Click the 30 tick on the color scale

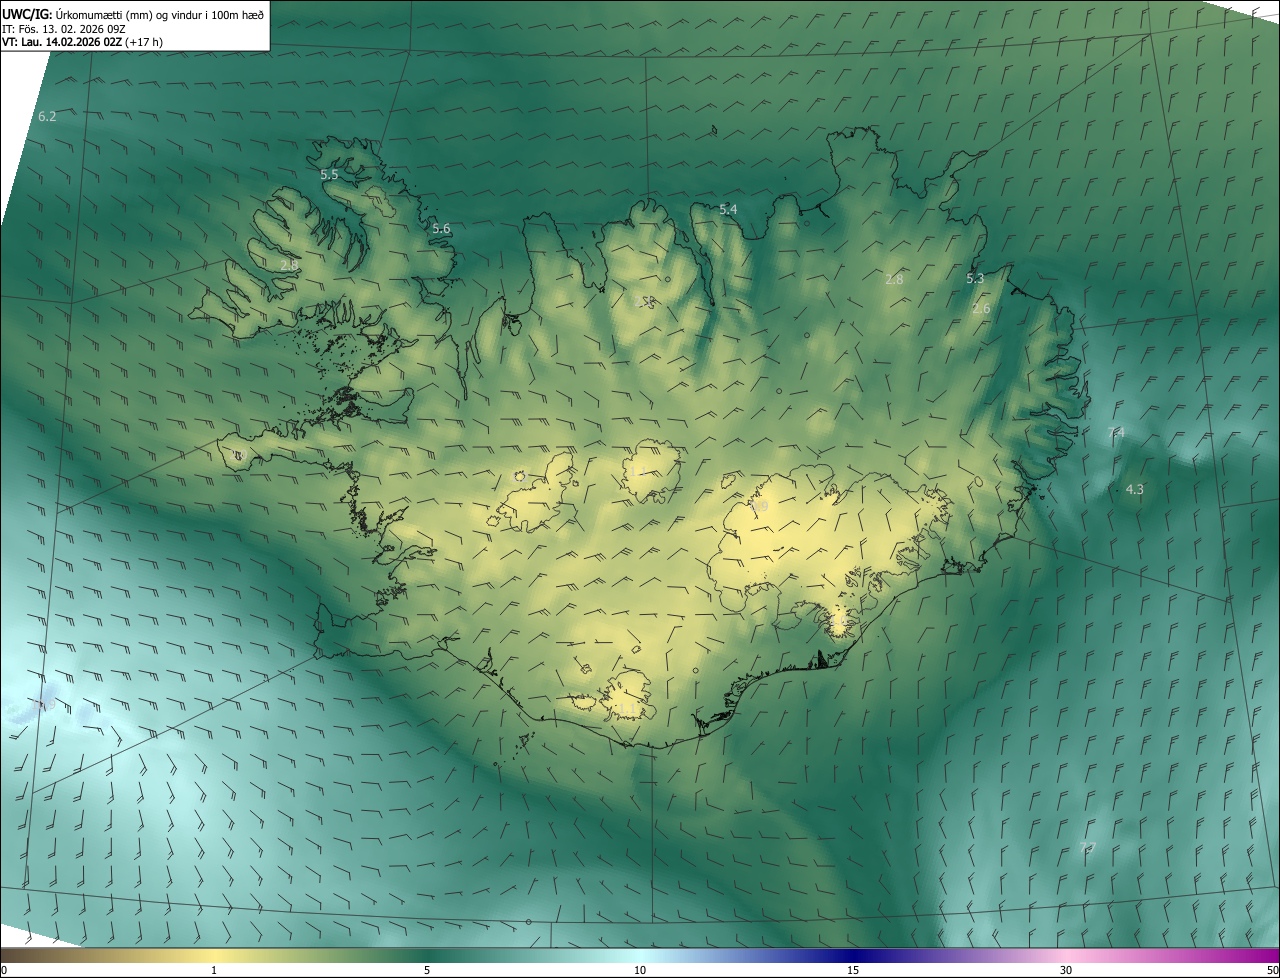1066,970
